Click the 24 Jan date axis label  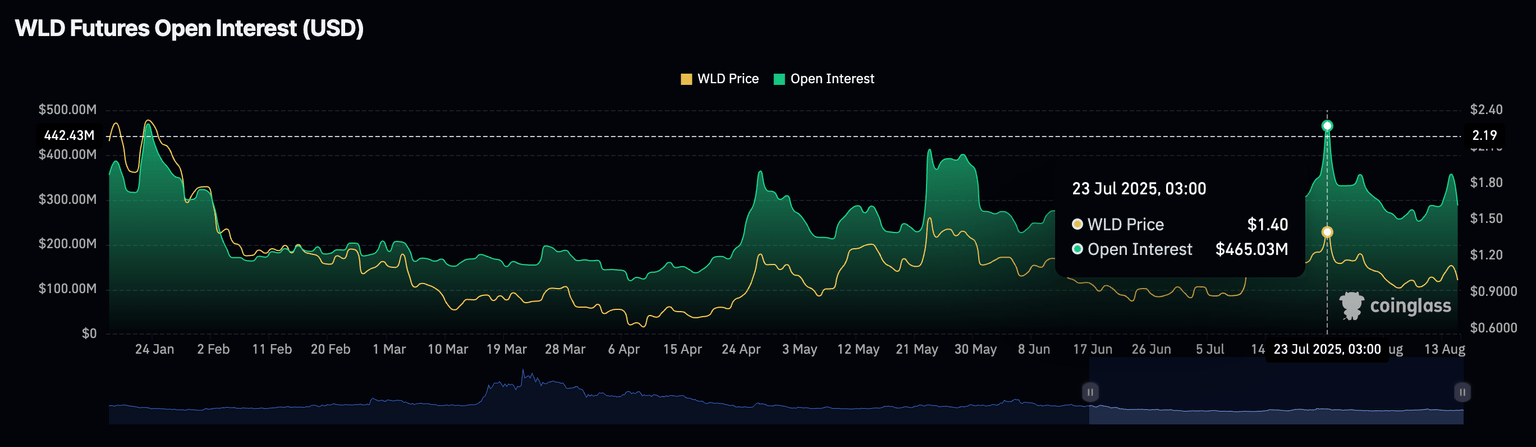click(x=154, y=350)
